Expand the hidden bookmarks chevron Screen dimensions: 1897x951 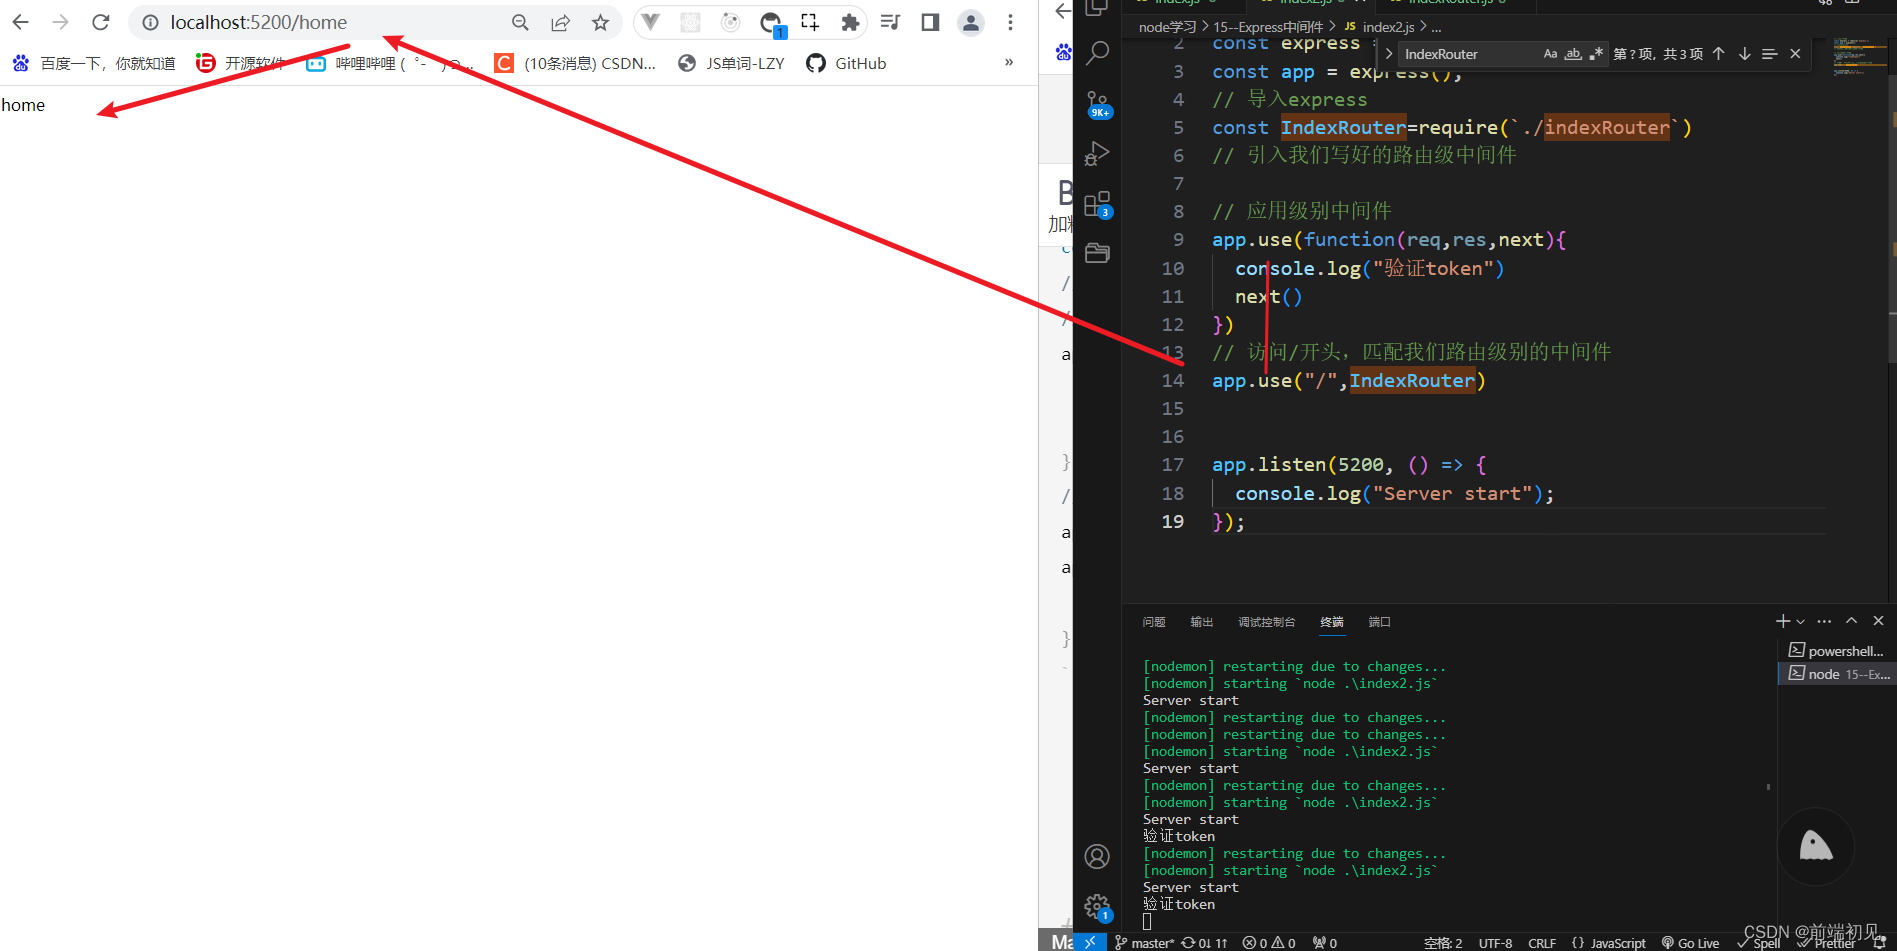[x=1009, y=62]
